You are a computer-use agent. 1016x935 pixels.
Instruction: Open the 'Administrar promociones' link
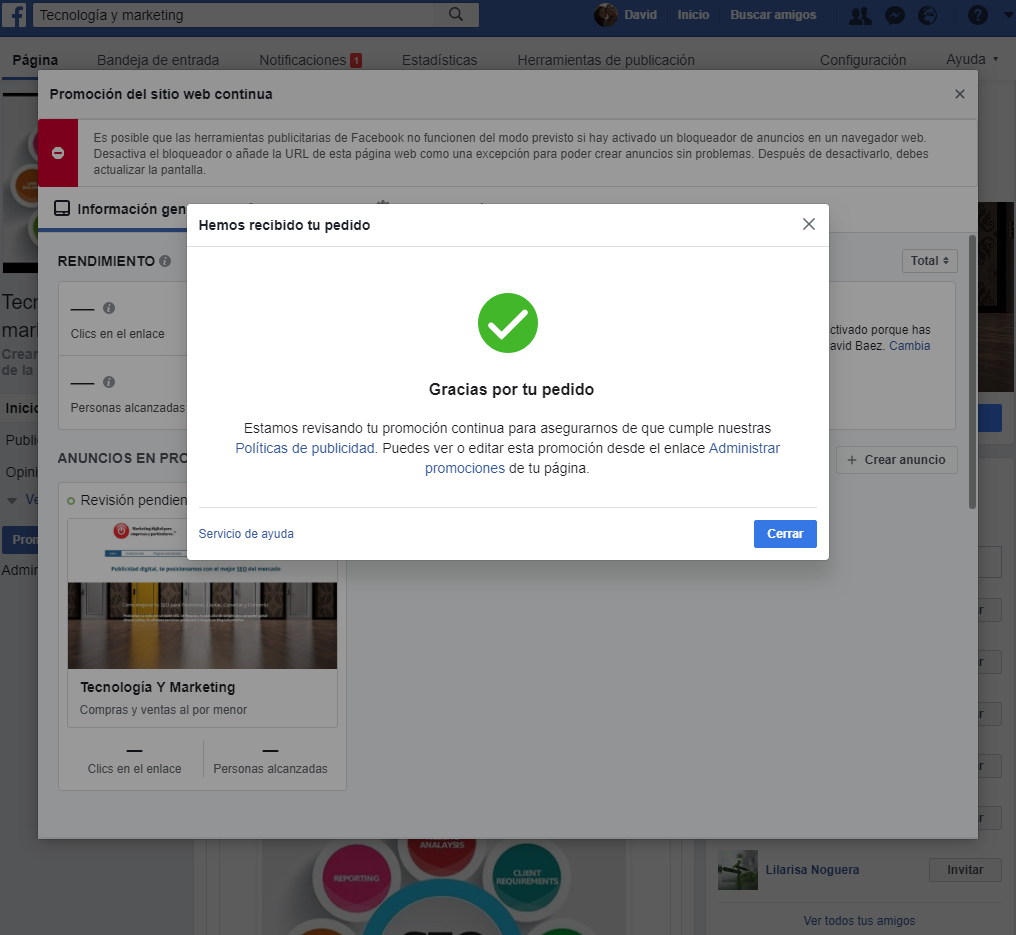tap(744, 448)
